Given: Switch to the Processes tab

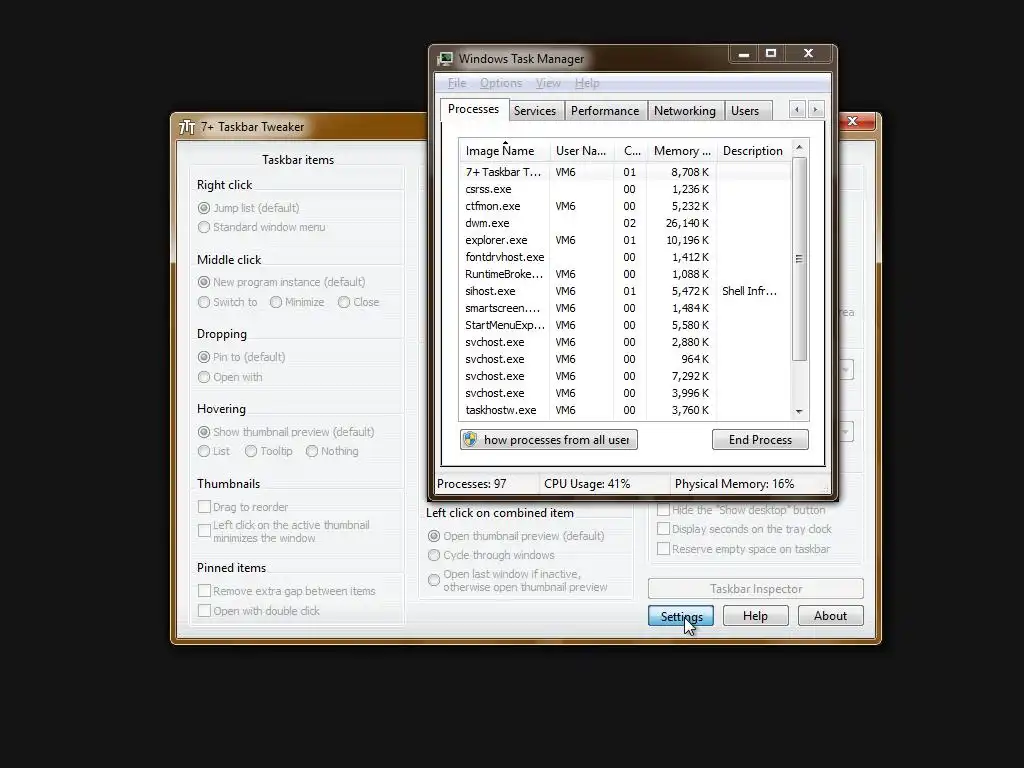Looking at the screenshot, I should point(473,109).
